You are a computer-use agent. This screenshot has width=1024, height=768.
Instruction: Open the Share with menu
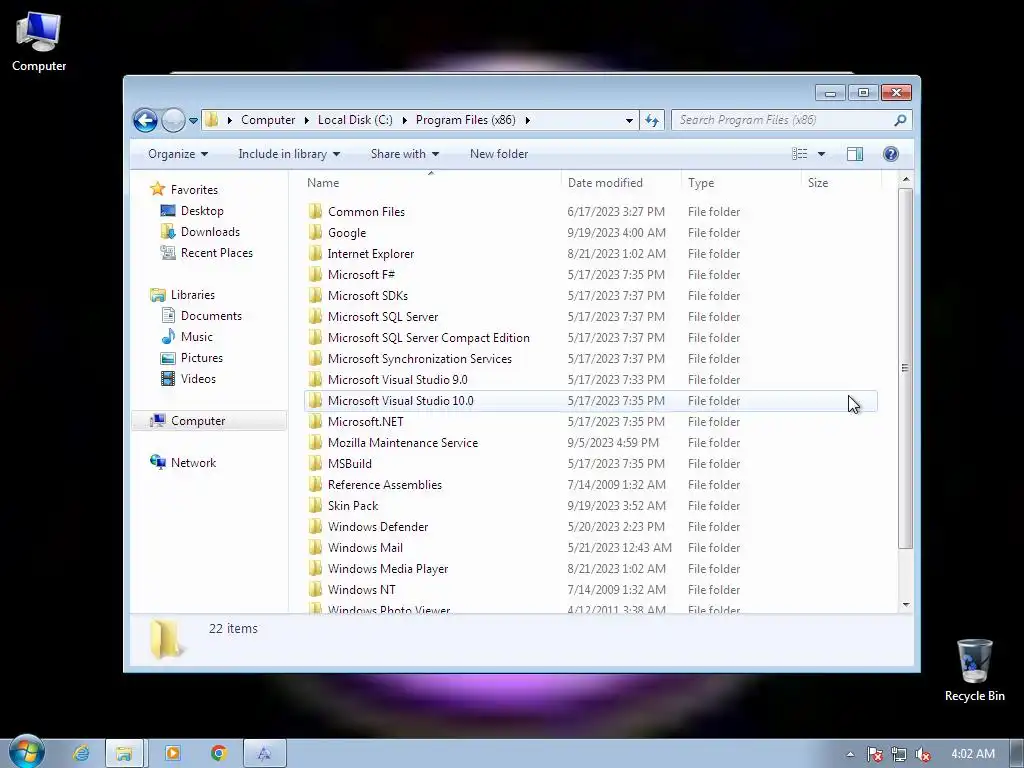click(x=405, y=154)
